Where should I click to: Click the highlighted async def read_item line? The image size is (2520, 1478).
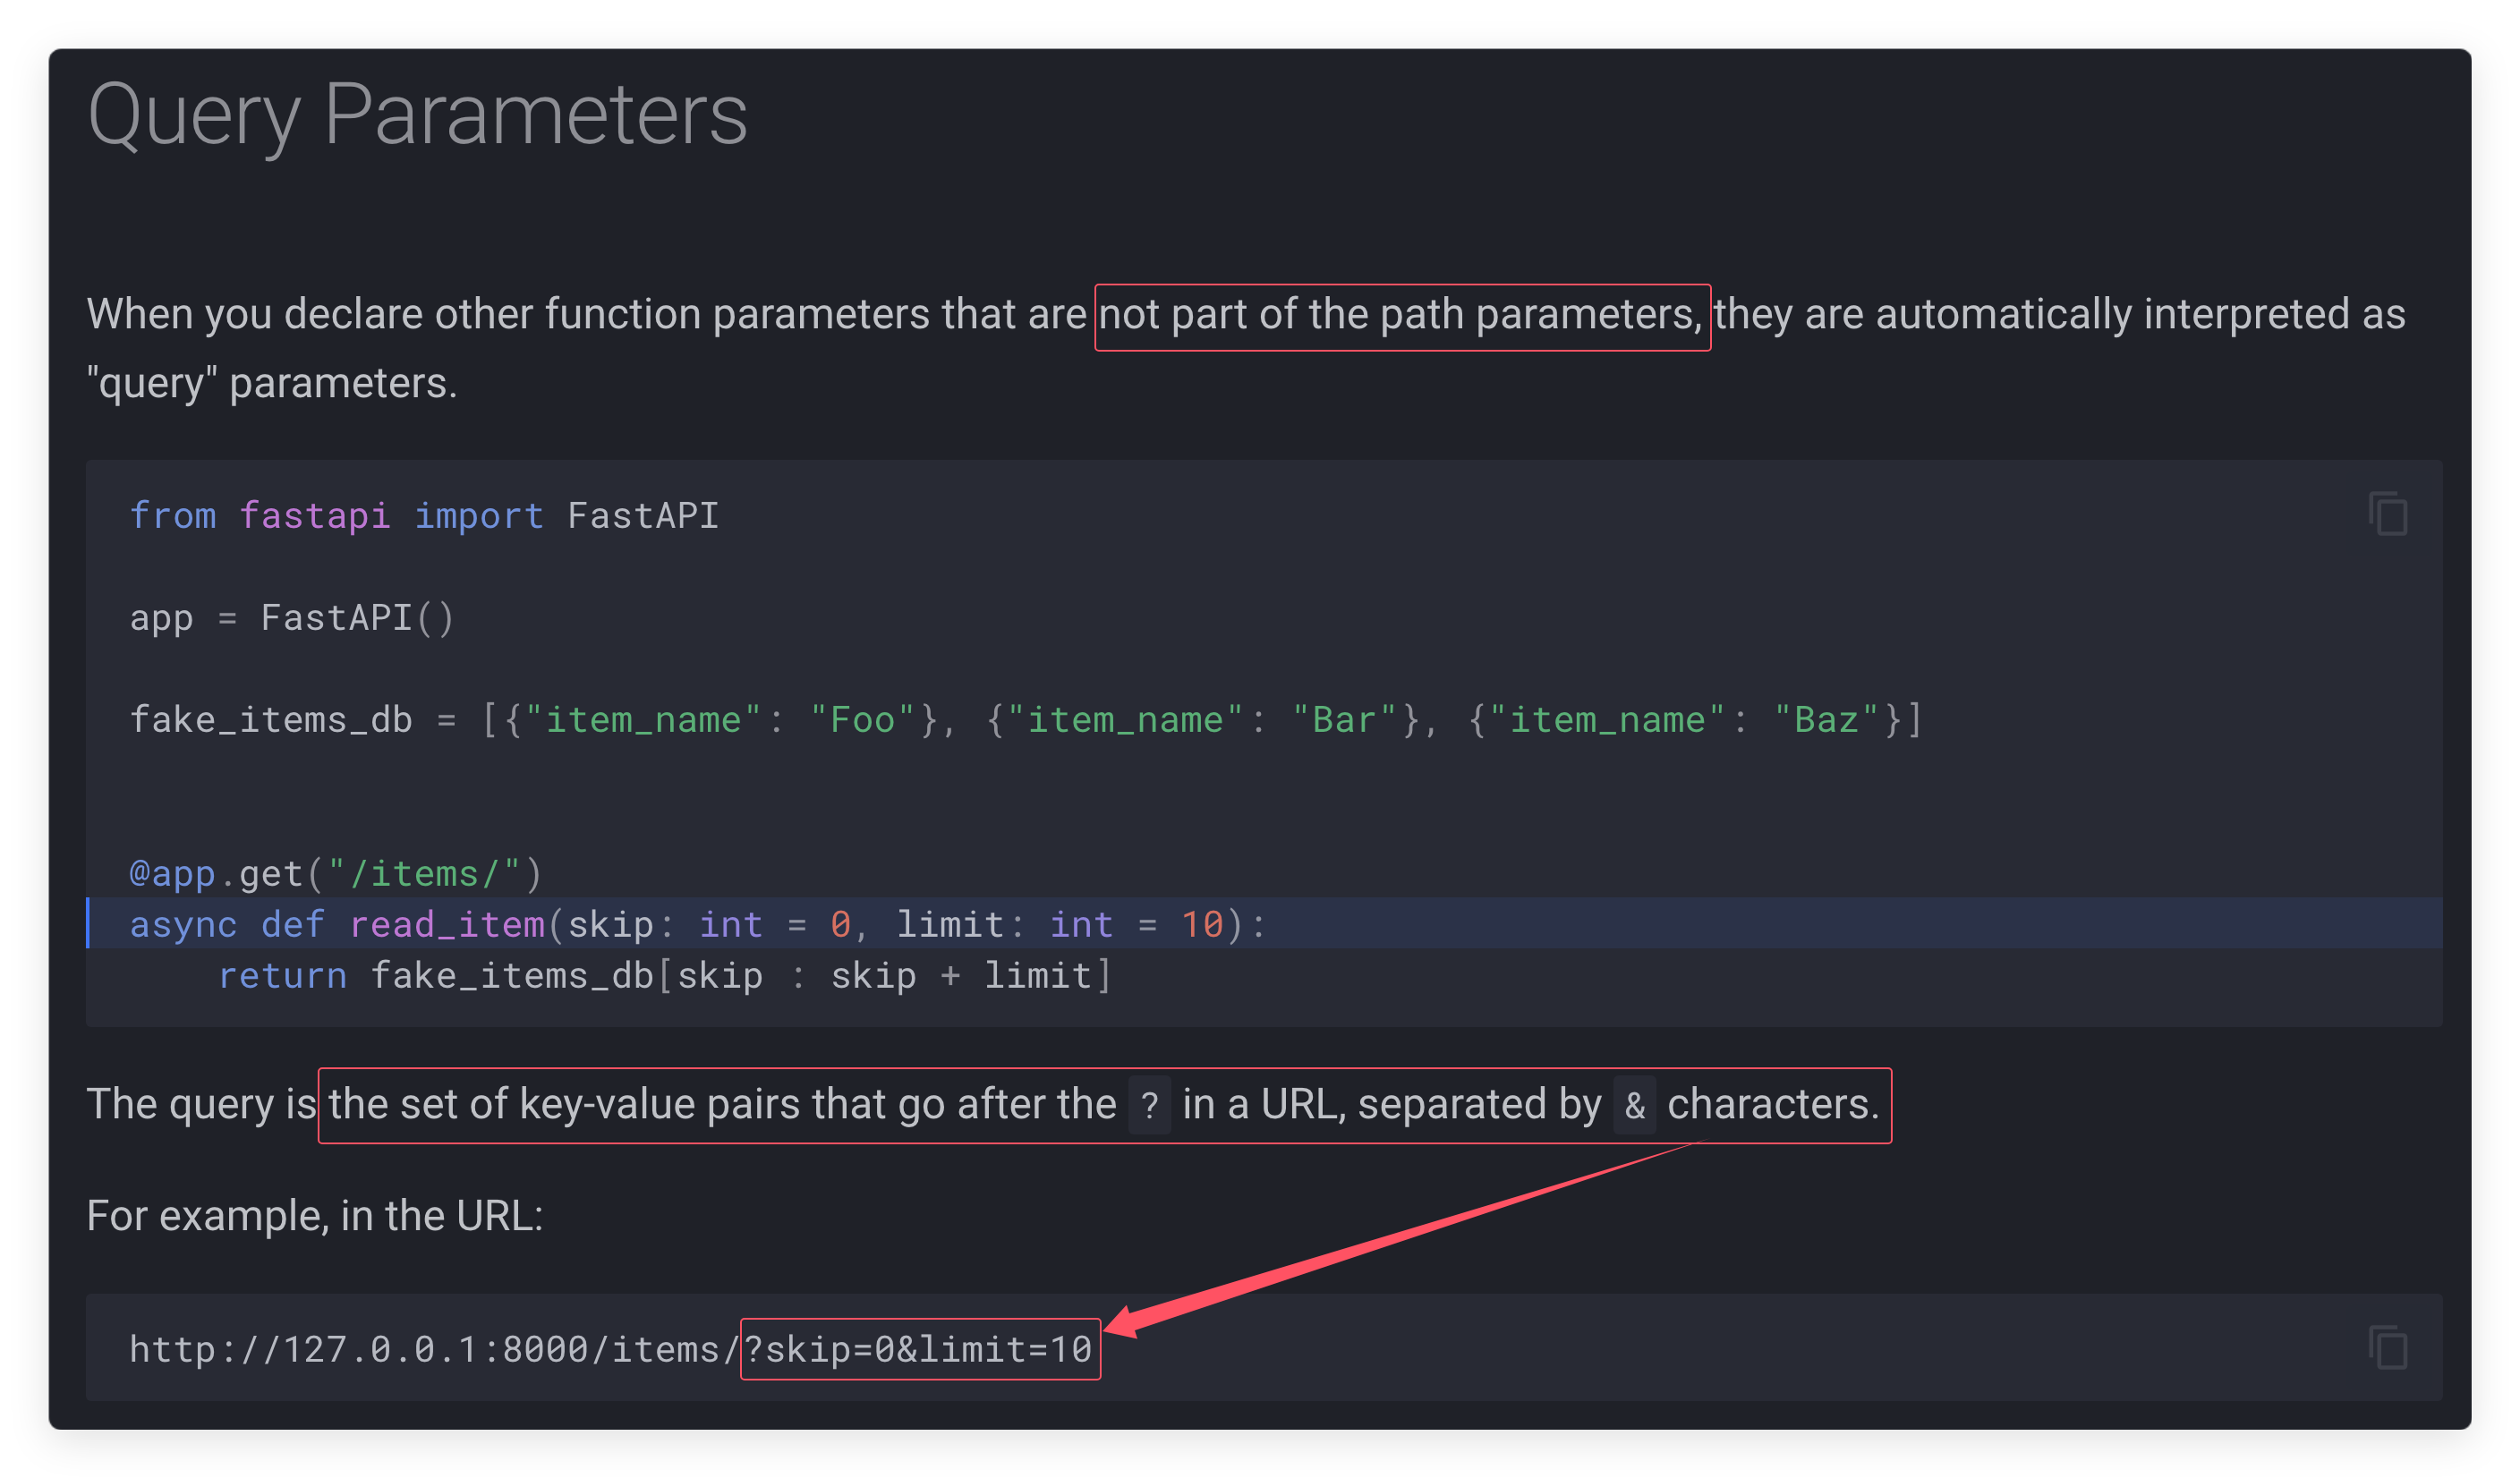coord(697,924)
